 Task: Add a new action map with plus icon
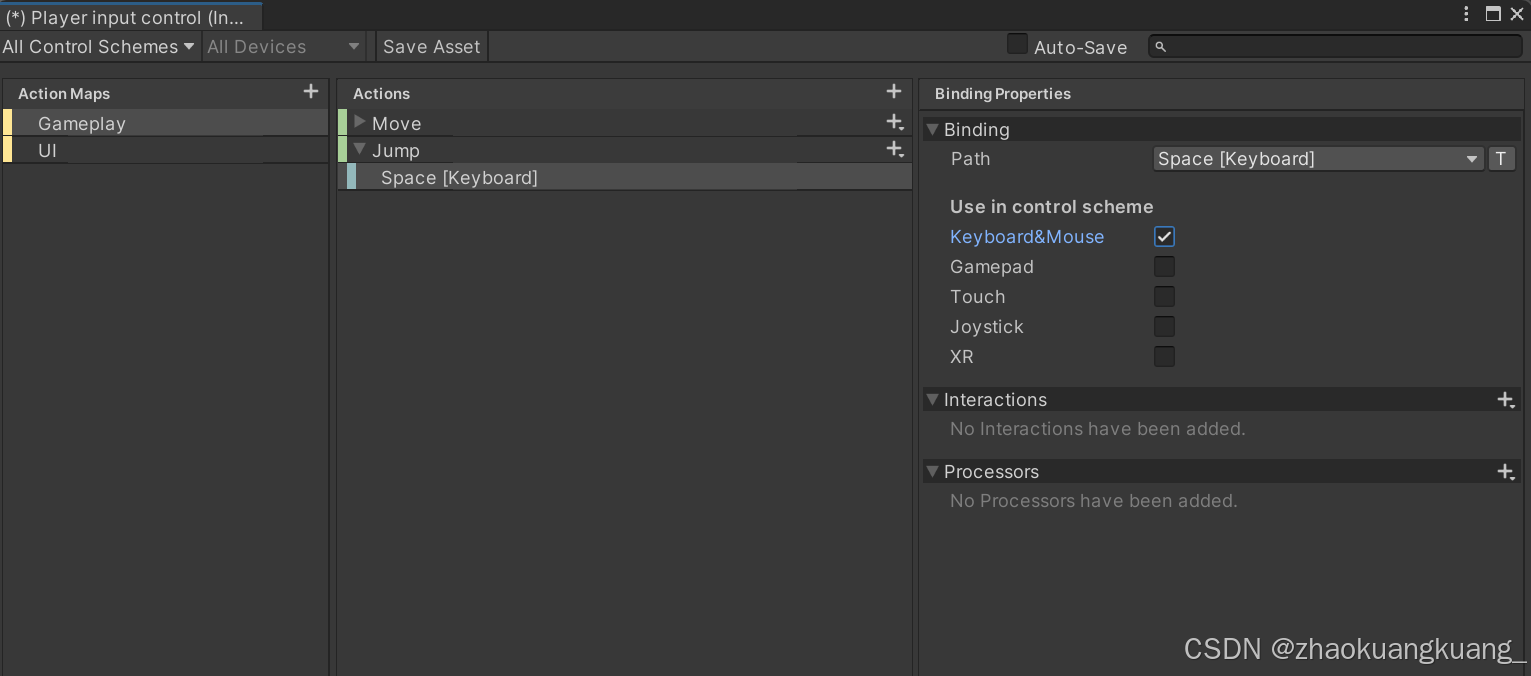[311, 92]
